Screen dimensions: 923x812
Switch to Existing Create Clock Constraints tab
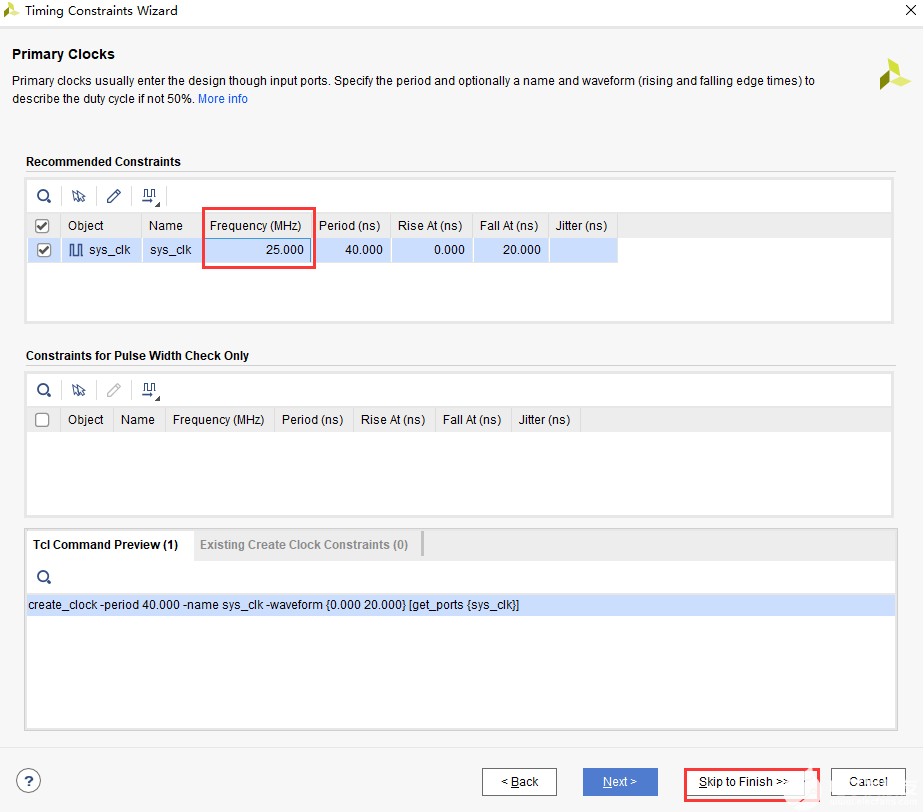(x=304, y=545)
